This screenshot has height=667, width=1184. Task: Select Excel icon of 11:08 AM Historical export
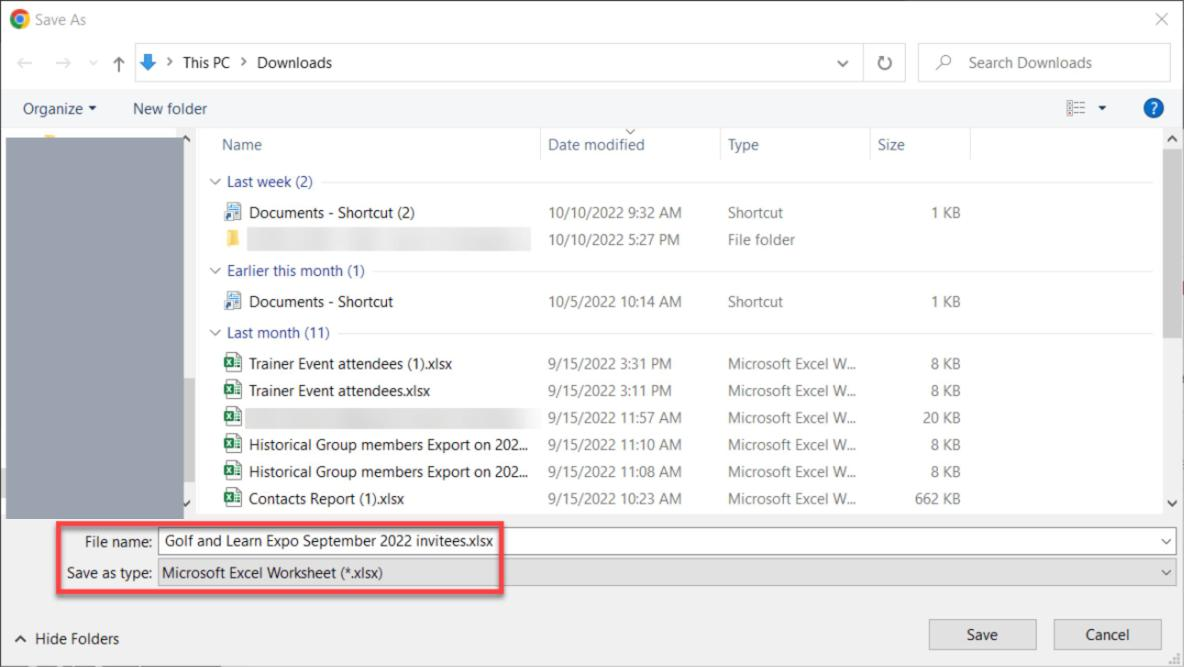click(233, 471)
